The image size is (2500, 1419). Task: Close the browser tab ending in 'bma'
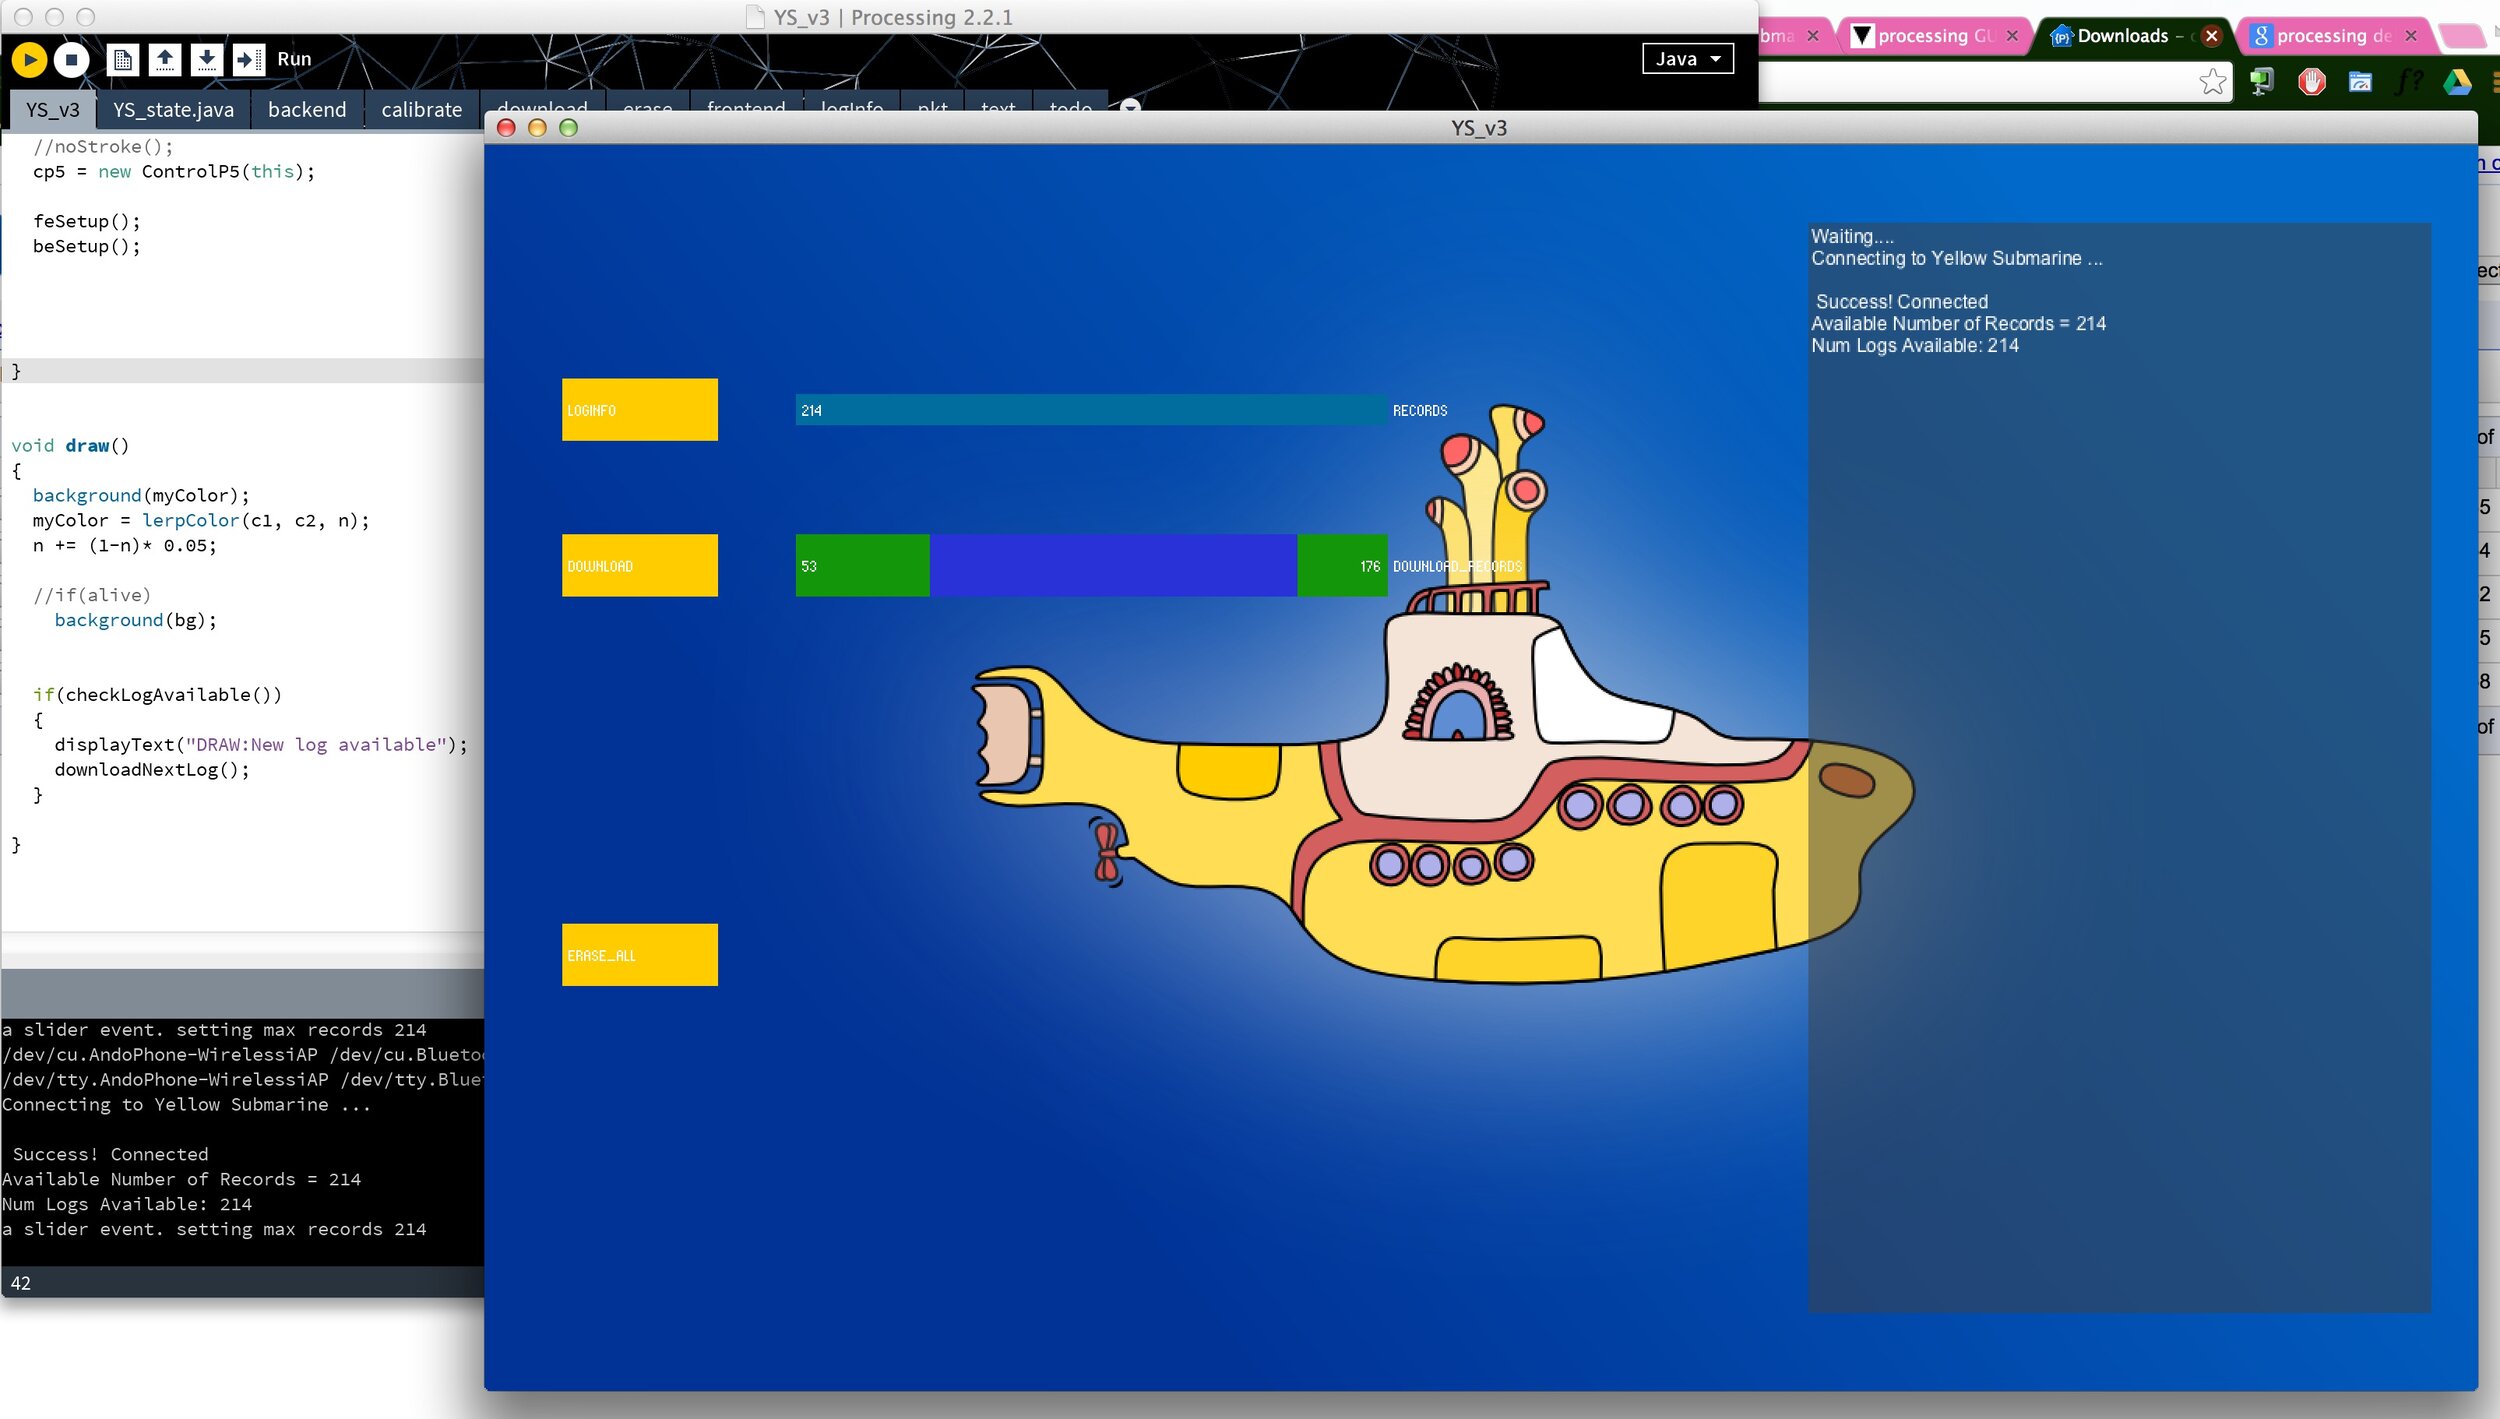tap(1813, 36)
